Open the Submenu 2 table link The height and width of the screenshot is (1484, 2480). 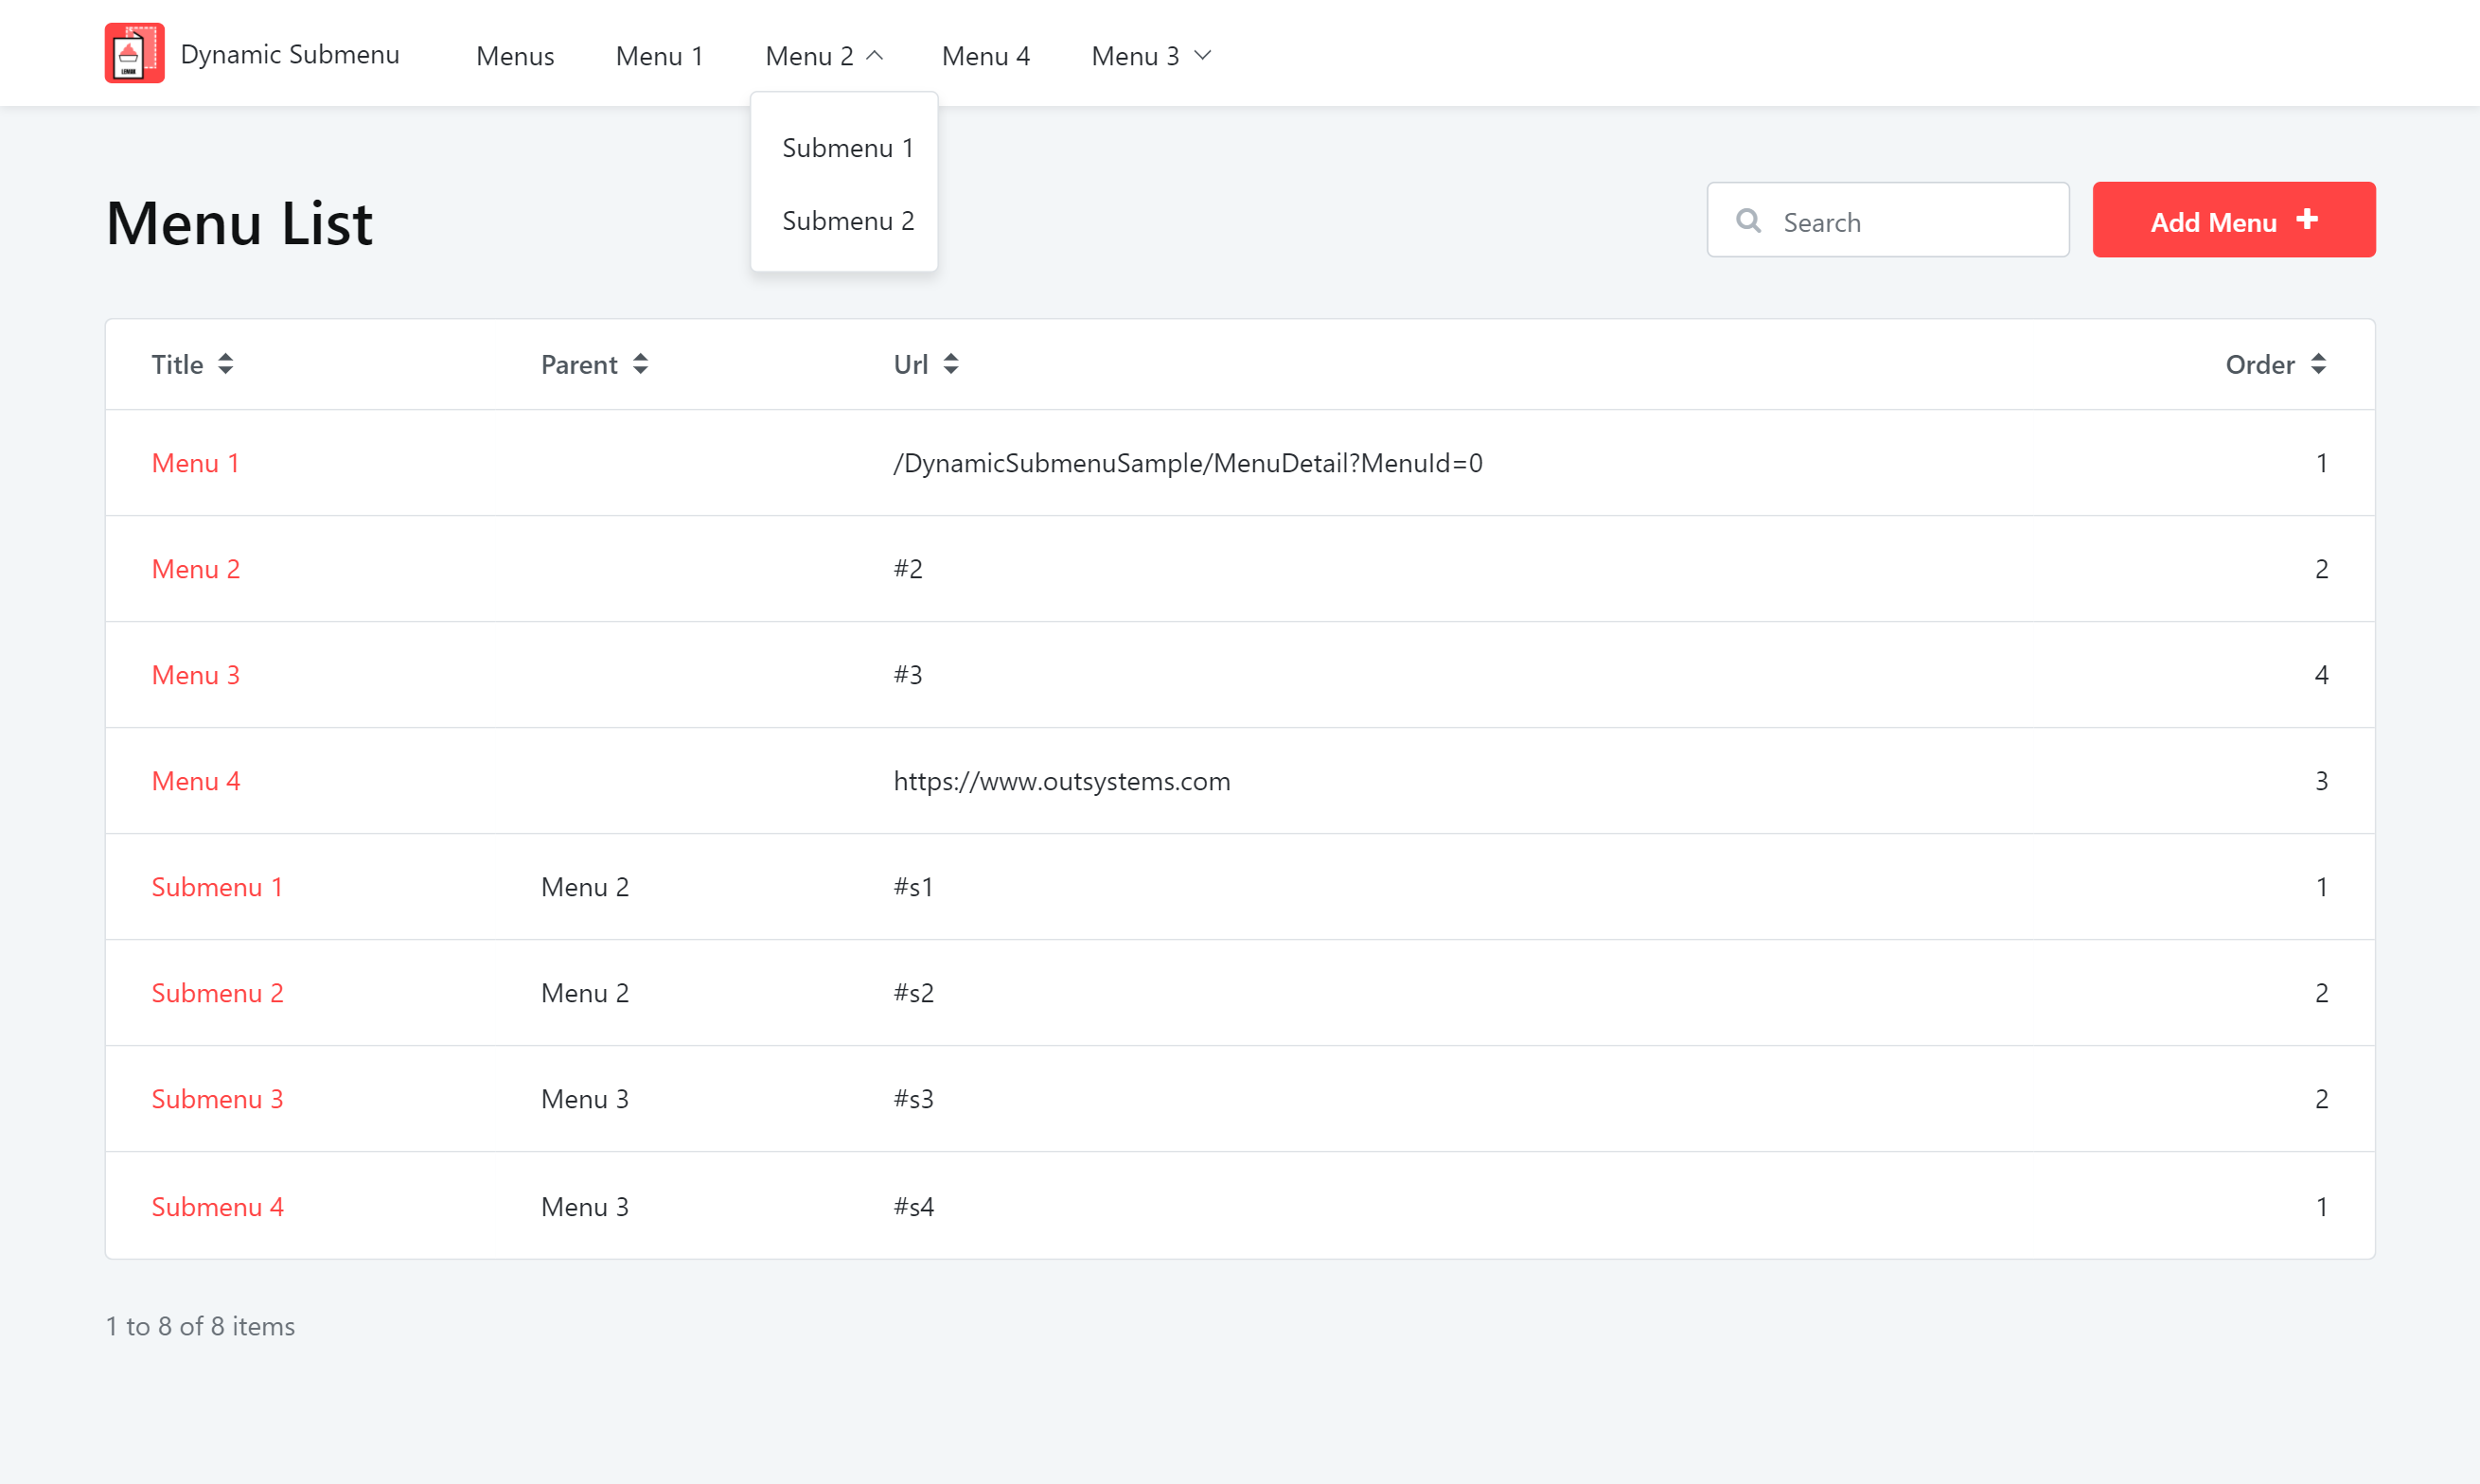217,993
